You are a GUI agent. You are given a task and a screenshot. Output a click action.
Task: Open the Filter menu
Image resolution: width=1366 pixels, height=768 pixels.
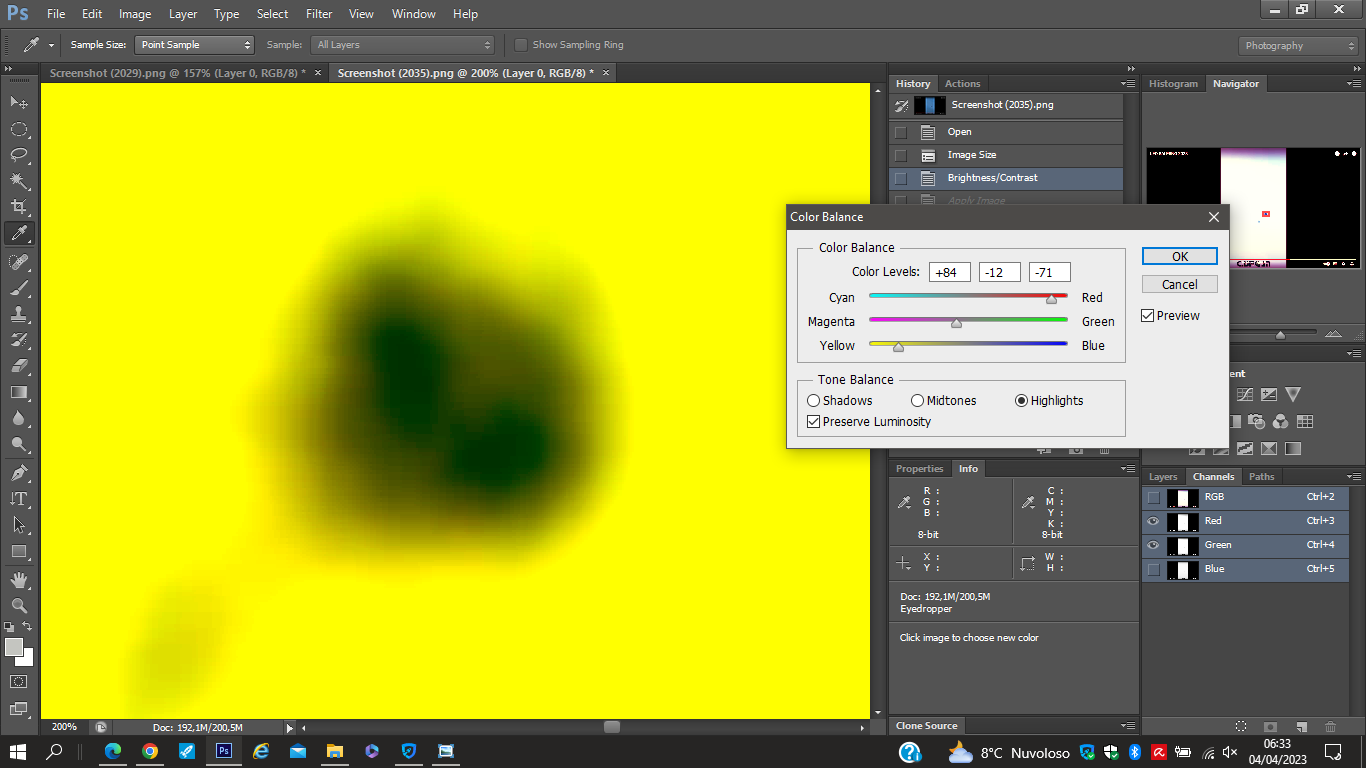click(x=319, y=14)
